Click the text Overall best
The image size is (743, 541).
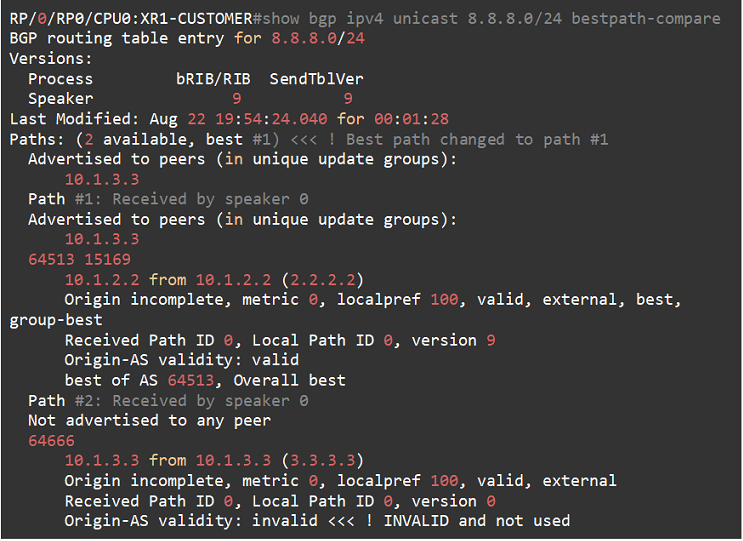(x=289, y=380)
